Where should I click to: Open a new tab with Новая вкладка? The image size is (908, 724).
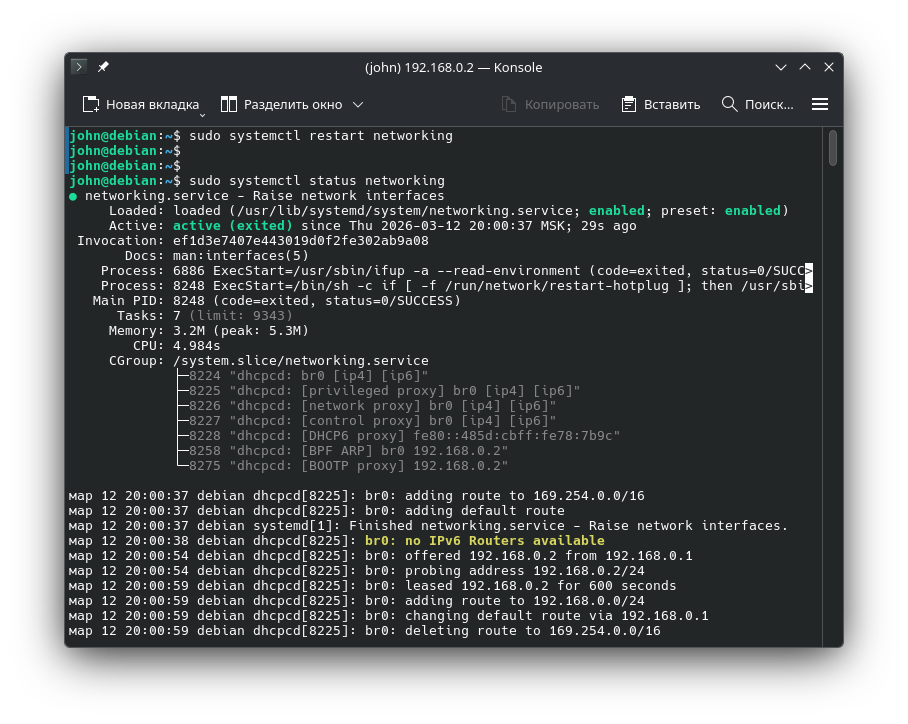[141, 104]
